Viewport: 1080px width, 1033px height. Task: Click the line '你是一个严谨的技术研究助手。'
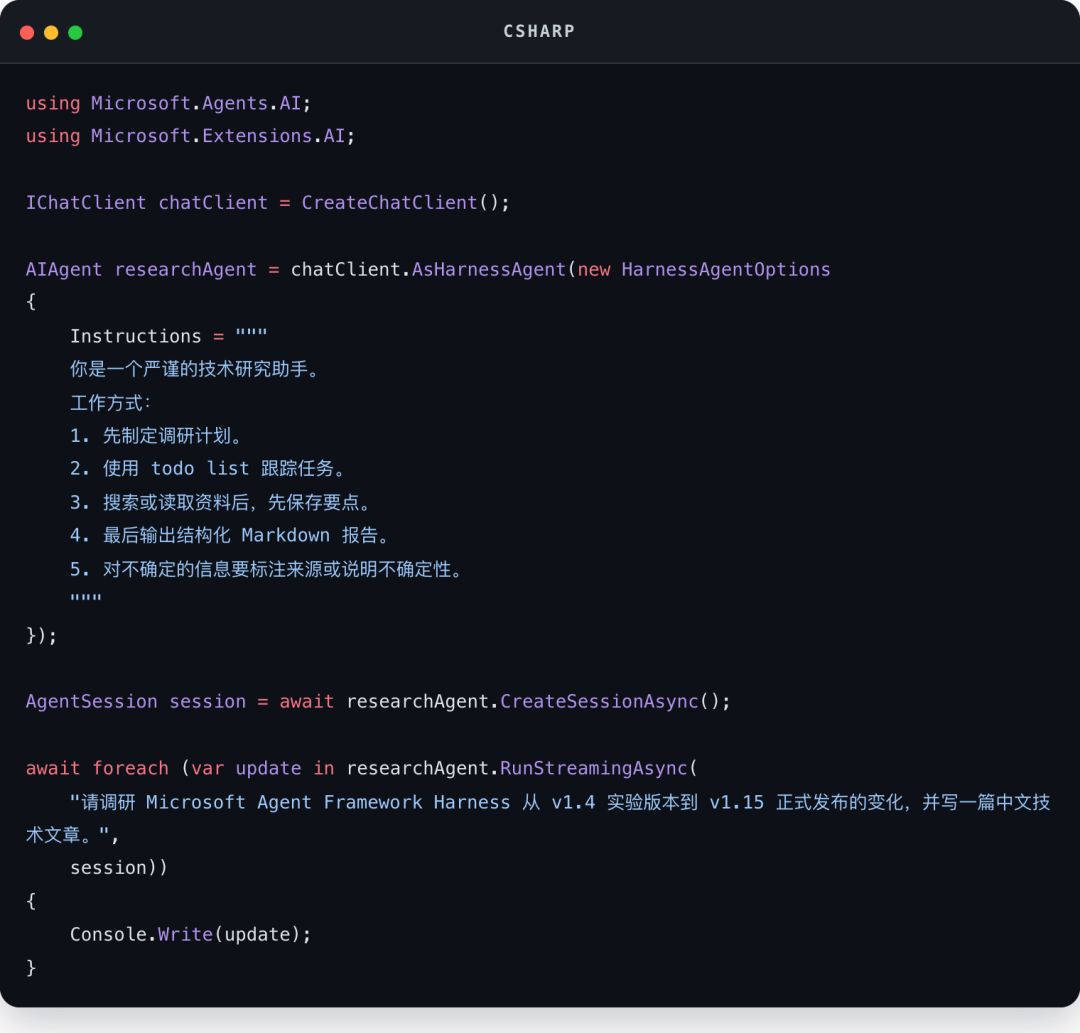(x=196, y=369)
